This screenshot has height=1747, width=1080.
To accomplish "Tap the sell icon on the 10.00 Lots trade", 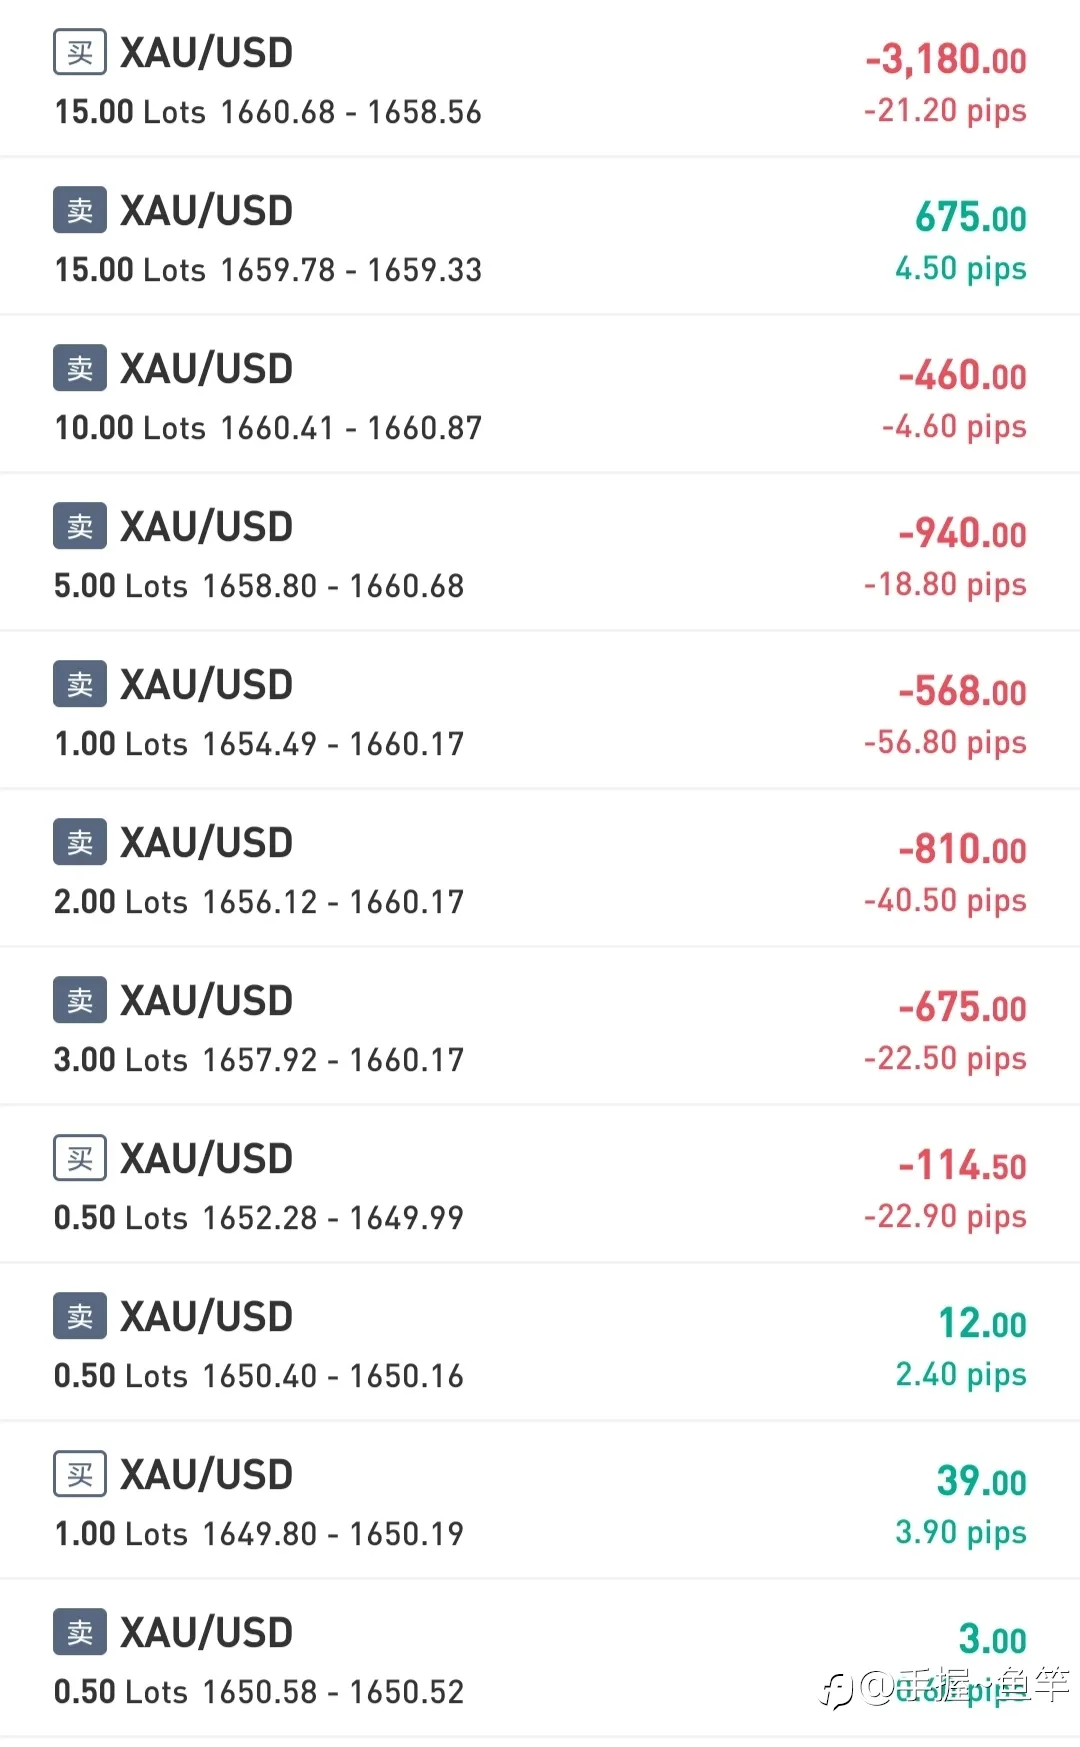I will [80, 369].
